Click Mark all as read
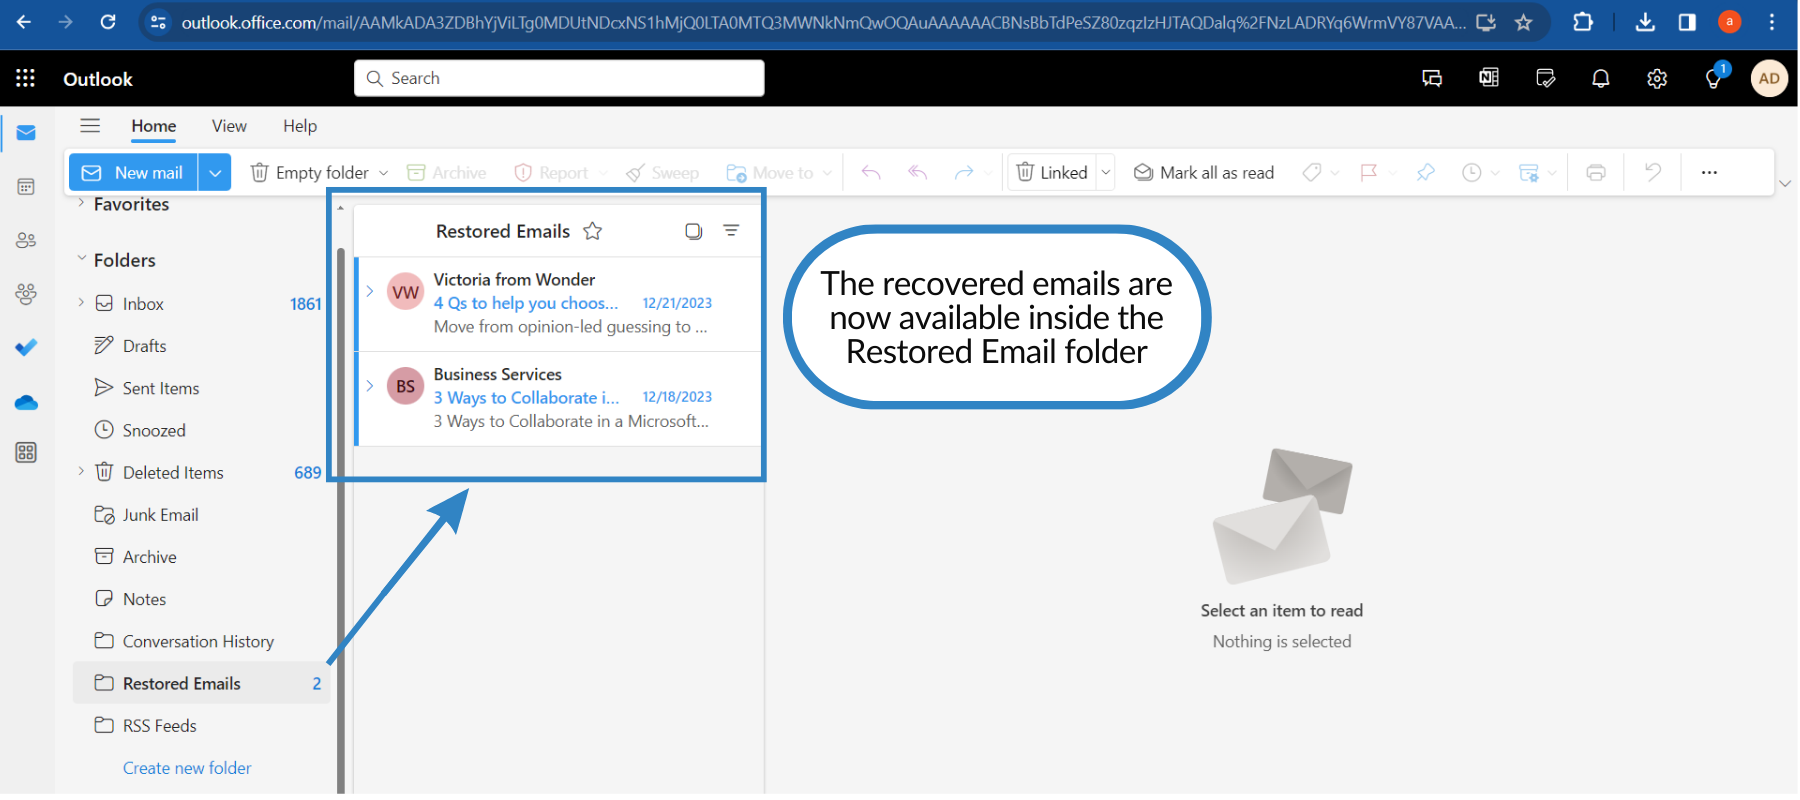1800x800 pixels. pos(1204,173)
